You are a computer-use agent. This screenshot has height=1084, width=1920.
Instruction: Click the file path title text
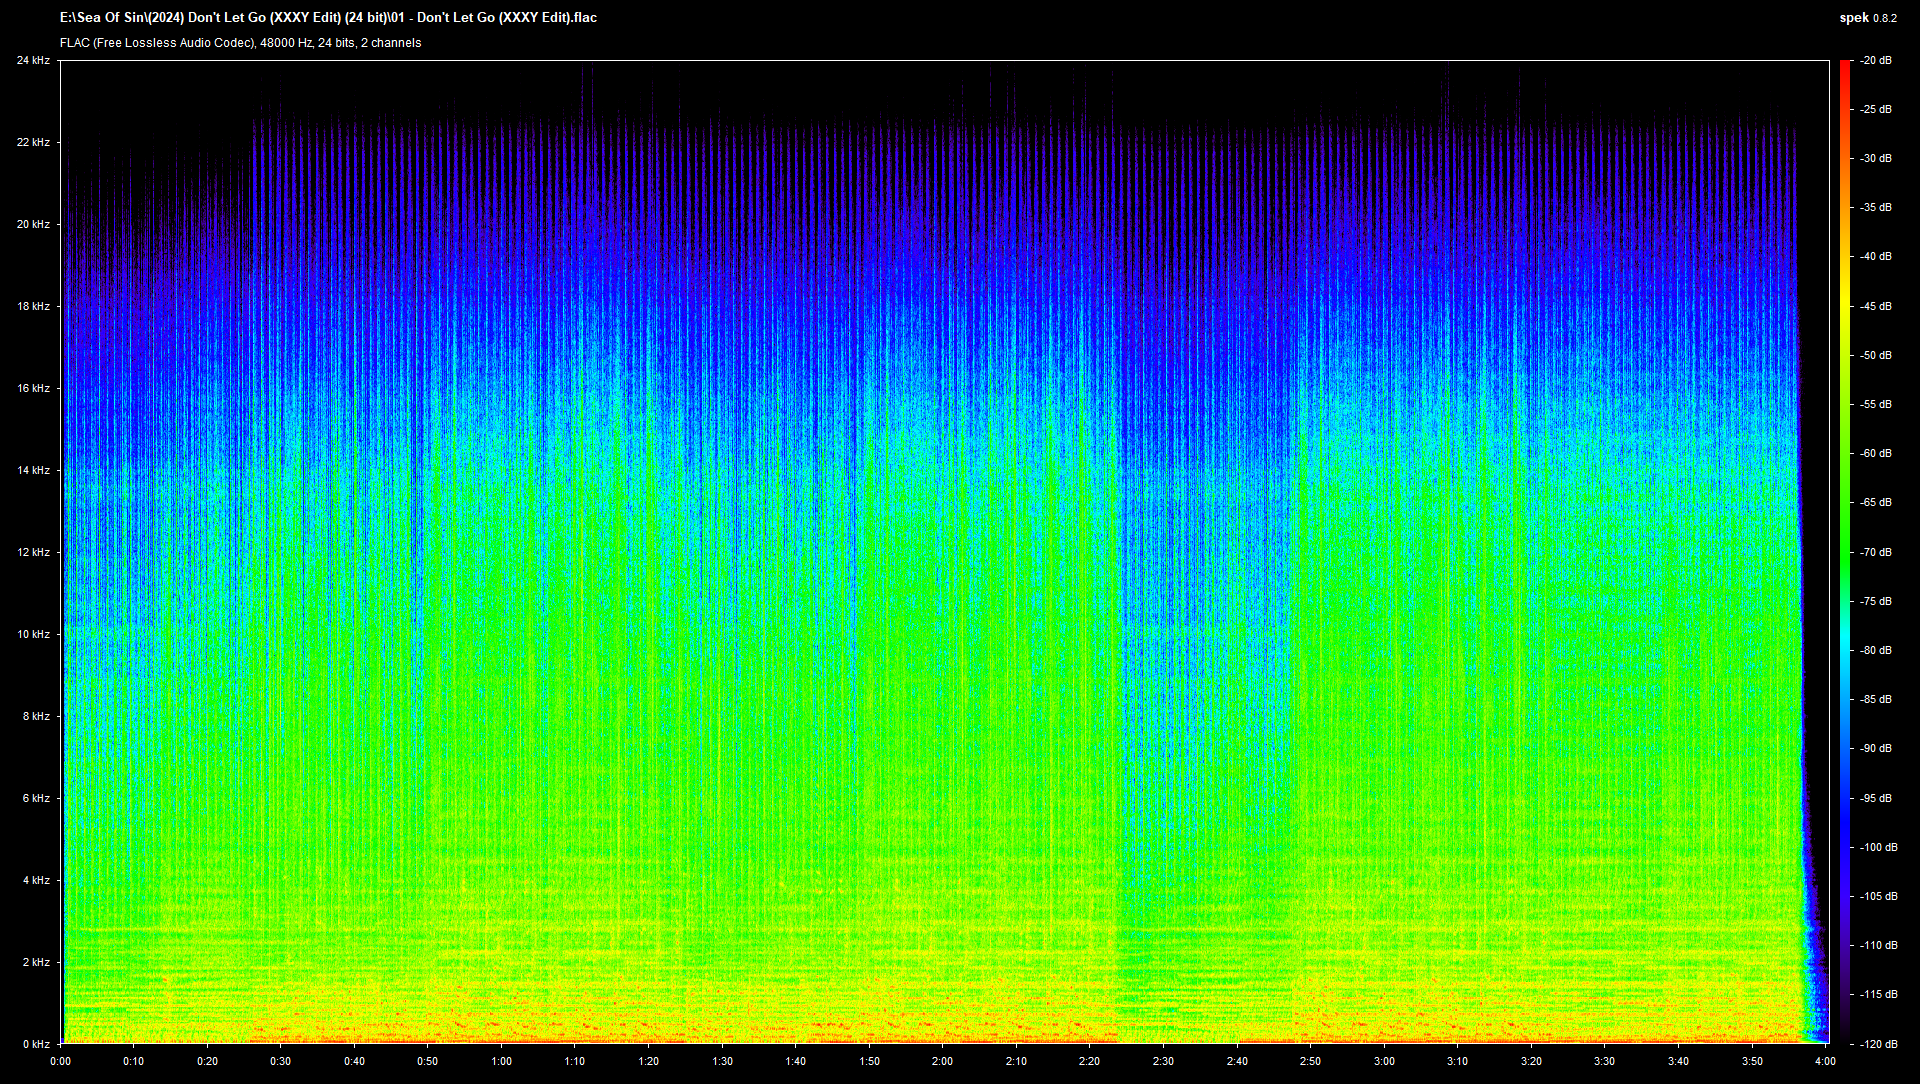[x=328, y=17]
